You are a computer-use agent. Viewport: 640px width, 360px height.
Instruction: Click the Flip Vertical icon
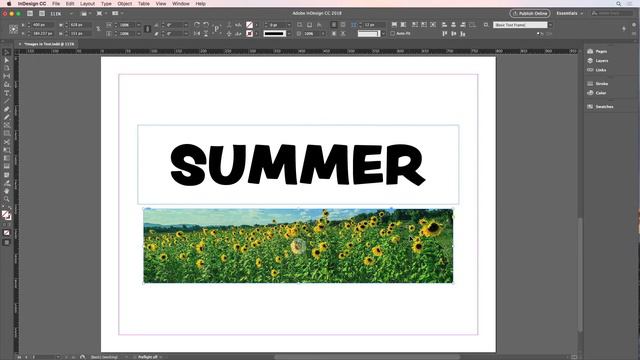tap(206, 33)
